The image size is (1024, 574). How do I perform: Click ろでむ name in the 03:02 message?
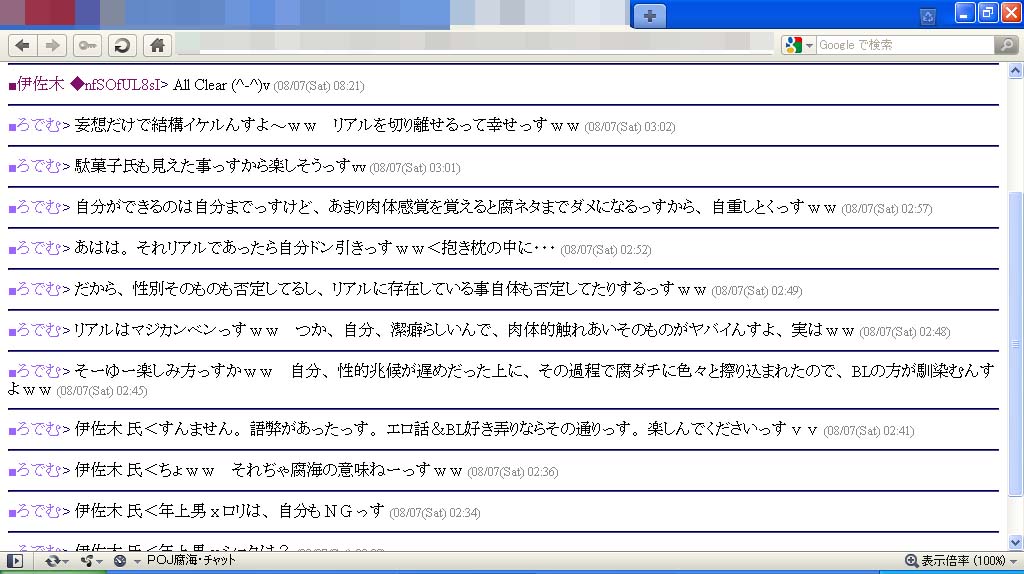click(x=39, y=125)
